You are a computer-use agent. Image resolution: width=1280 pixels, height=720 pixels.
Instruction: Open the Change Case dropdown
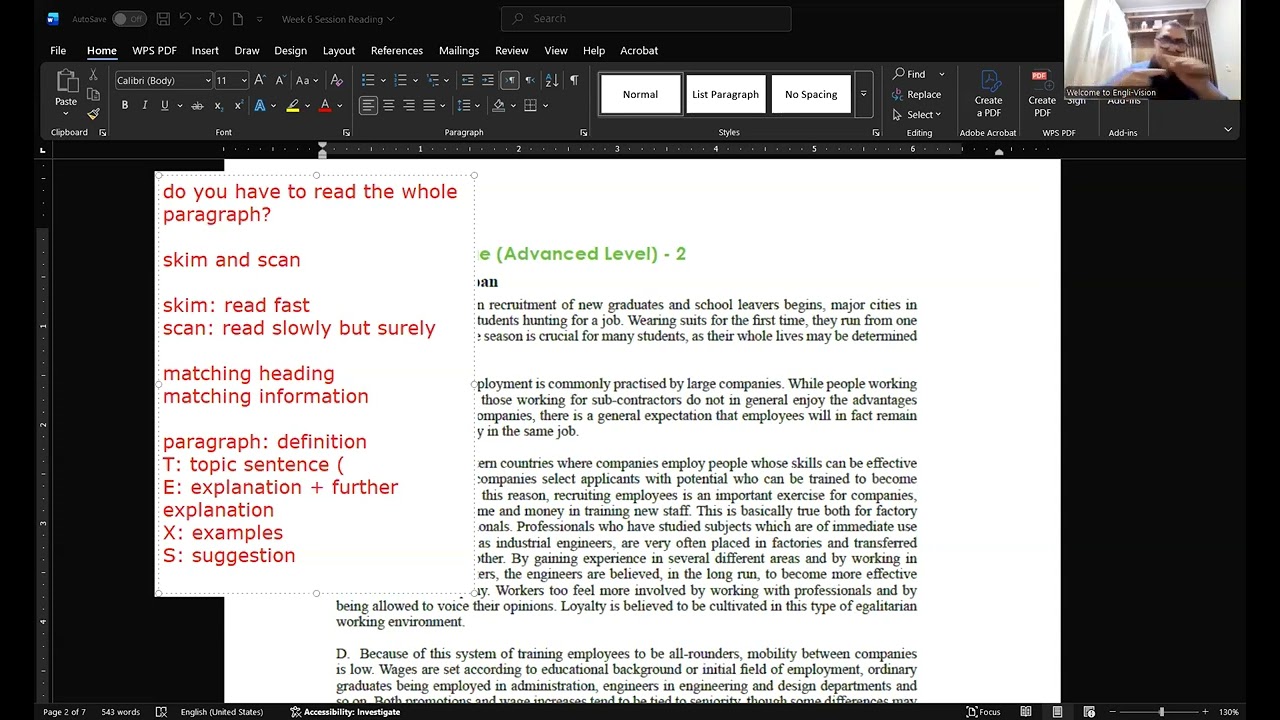307,80
